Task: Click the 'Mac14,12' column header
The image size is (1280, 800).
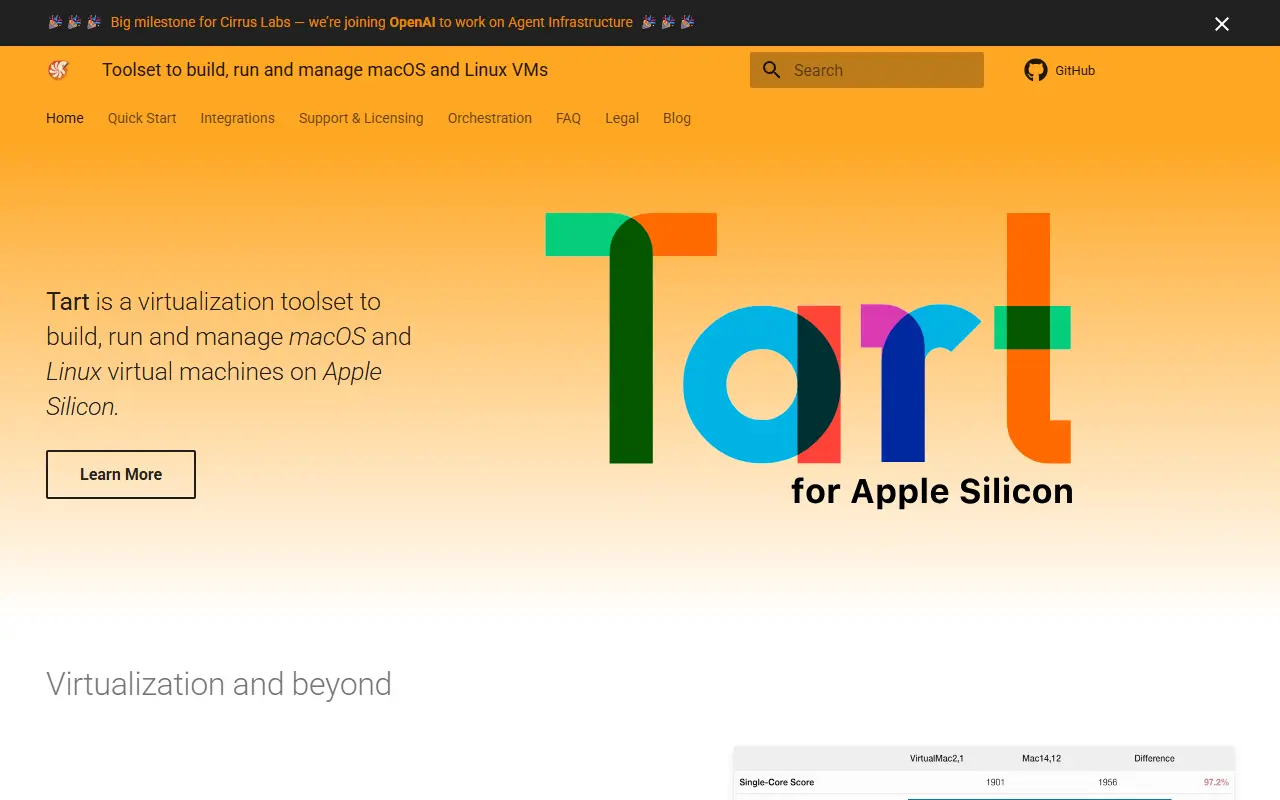Action: click(1041, 758)
